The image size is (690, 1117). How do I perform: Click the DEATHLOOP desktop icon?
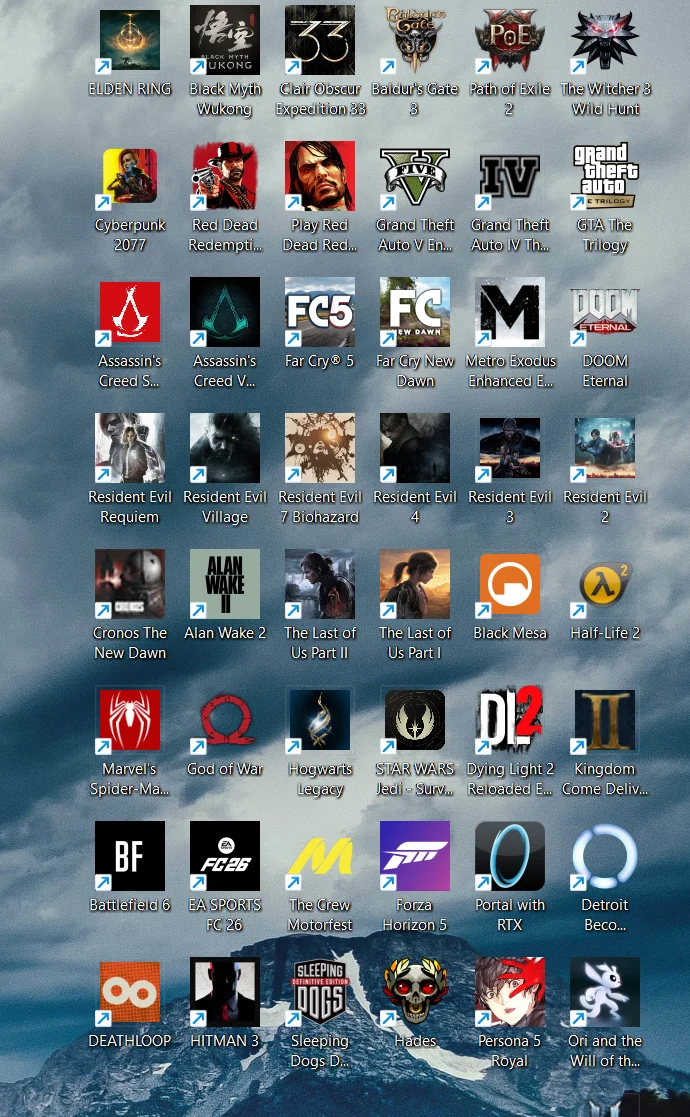coord(130,992)
